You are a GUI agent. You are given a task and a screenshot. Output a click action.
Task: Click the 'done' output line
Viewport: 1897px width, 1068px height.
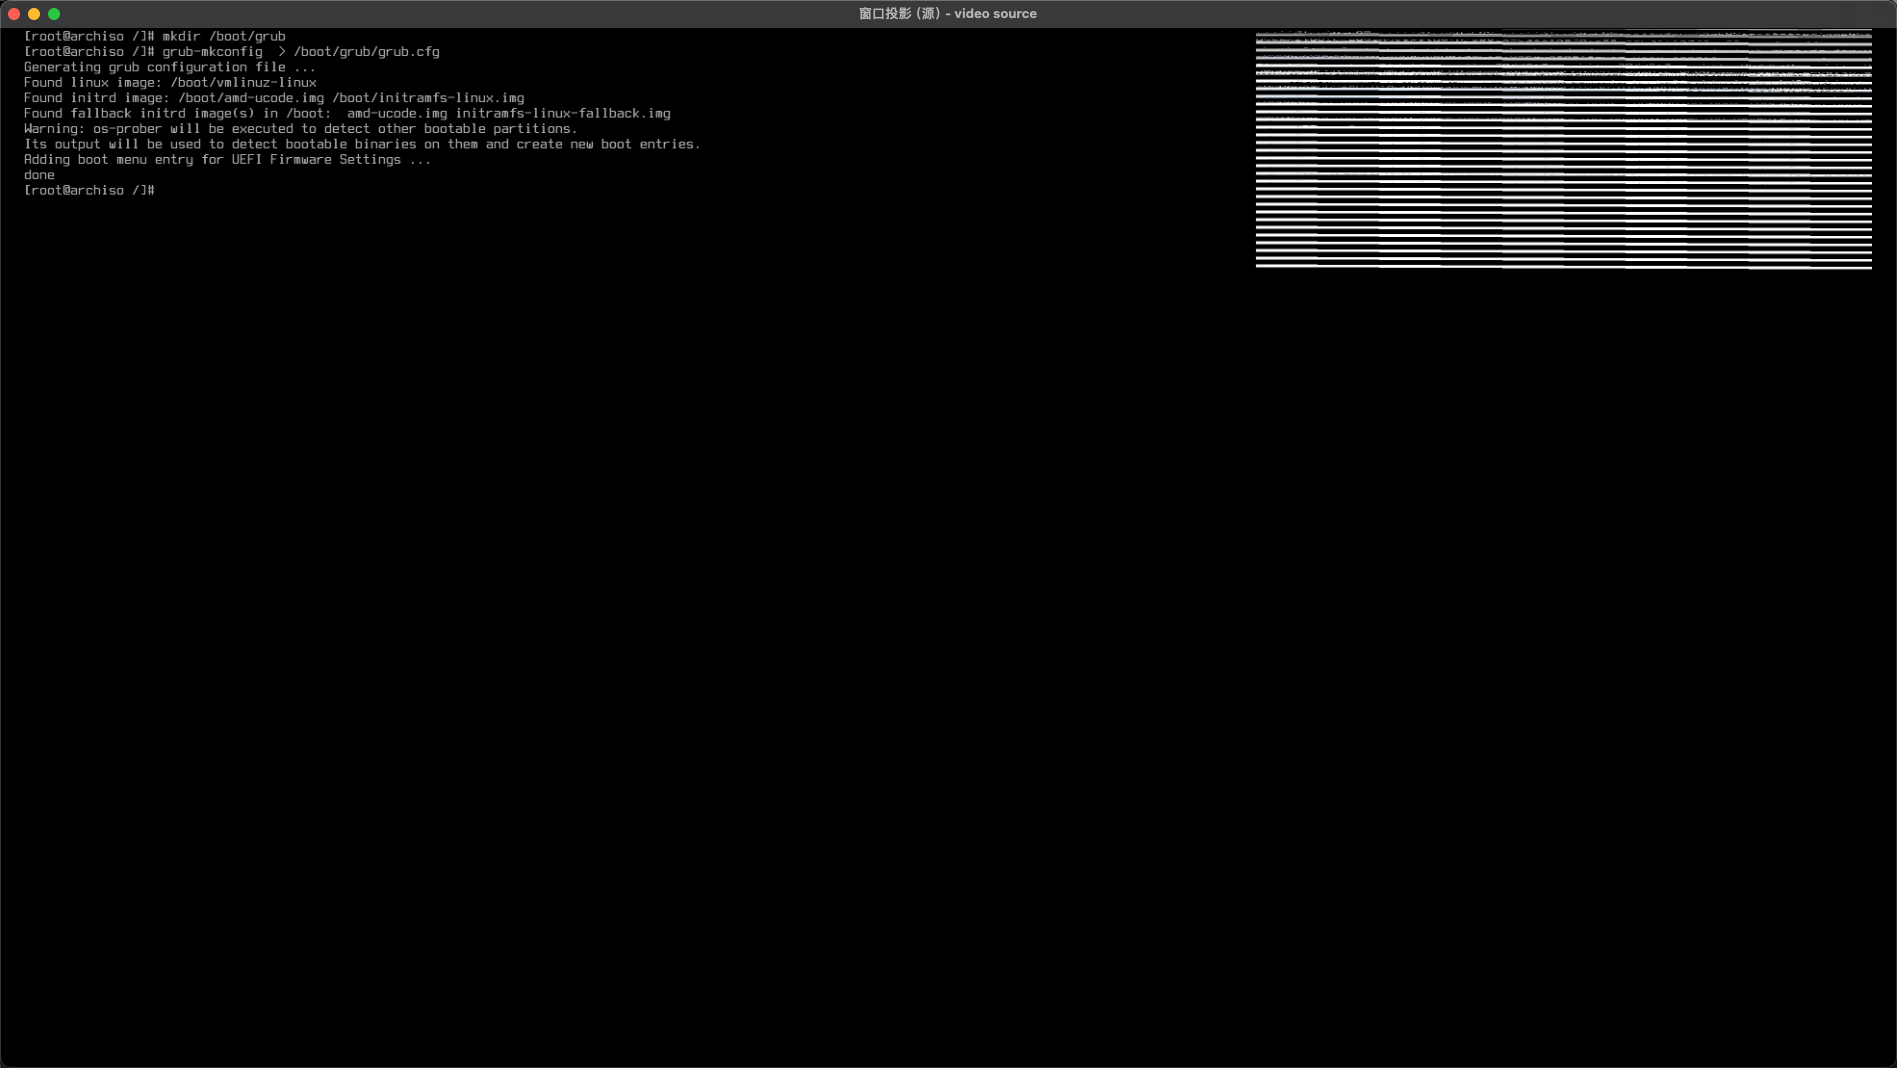tap(39, 175)
